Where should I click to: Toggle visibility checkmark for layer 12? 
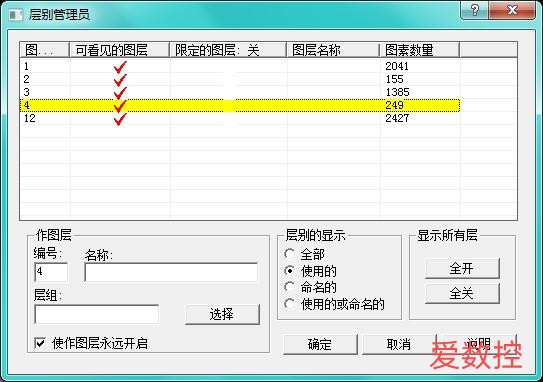click(x=120, y=119)
